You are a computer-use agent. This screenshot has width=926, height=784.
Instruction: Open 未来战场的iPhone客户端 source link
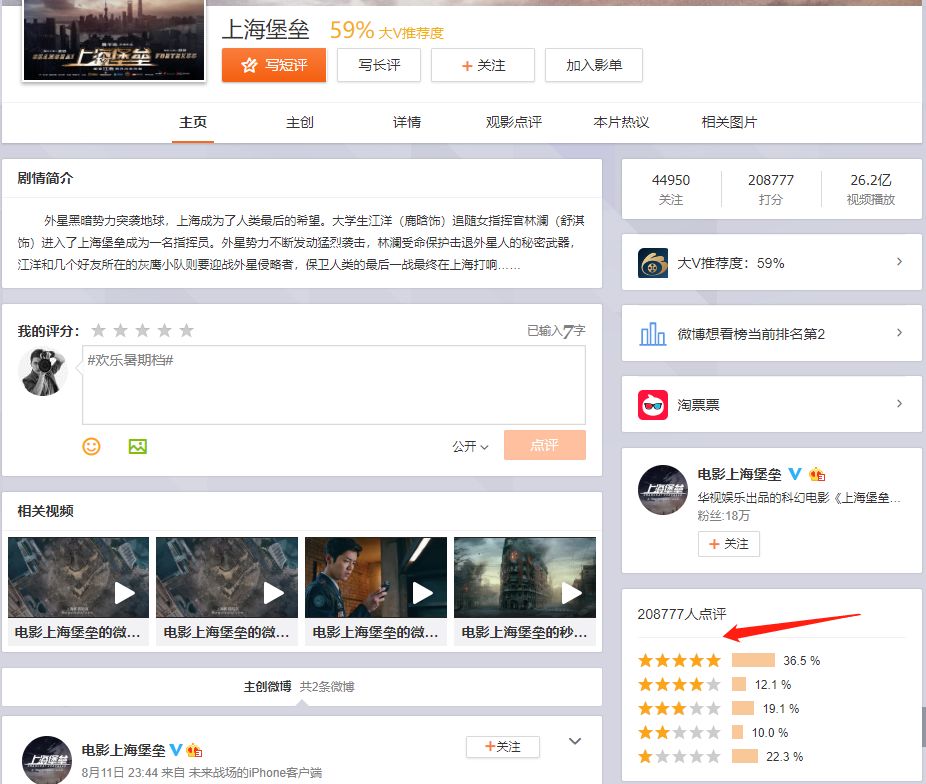coord(255,772)
